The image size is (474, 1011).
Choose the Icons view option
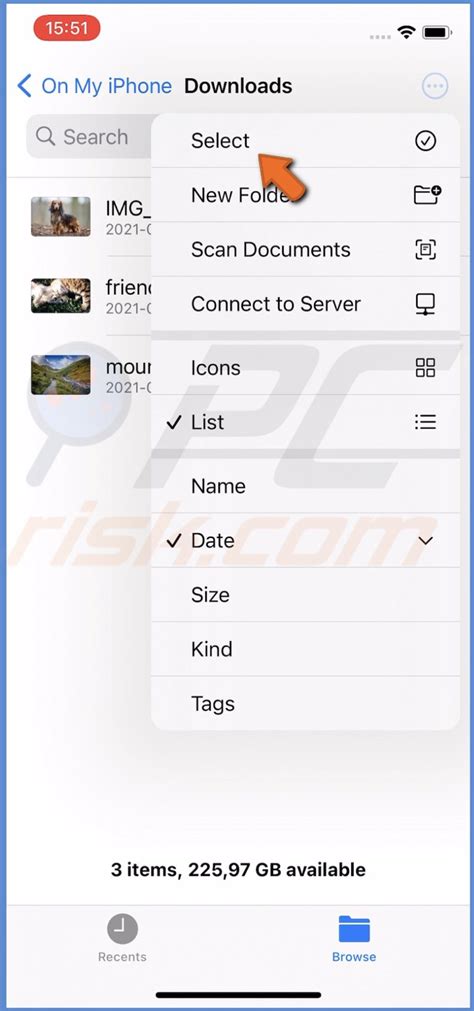coord(306,368)
